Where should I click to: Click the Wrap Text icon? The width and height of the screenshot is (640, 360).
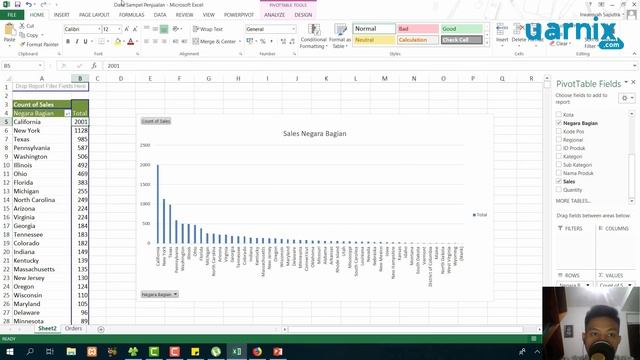pos(196,29)
